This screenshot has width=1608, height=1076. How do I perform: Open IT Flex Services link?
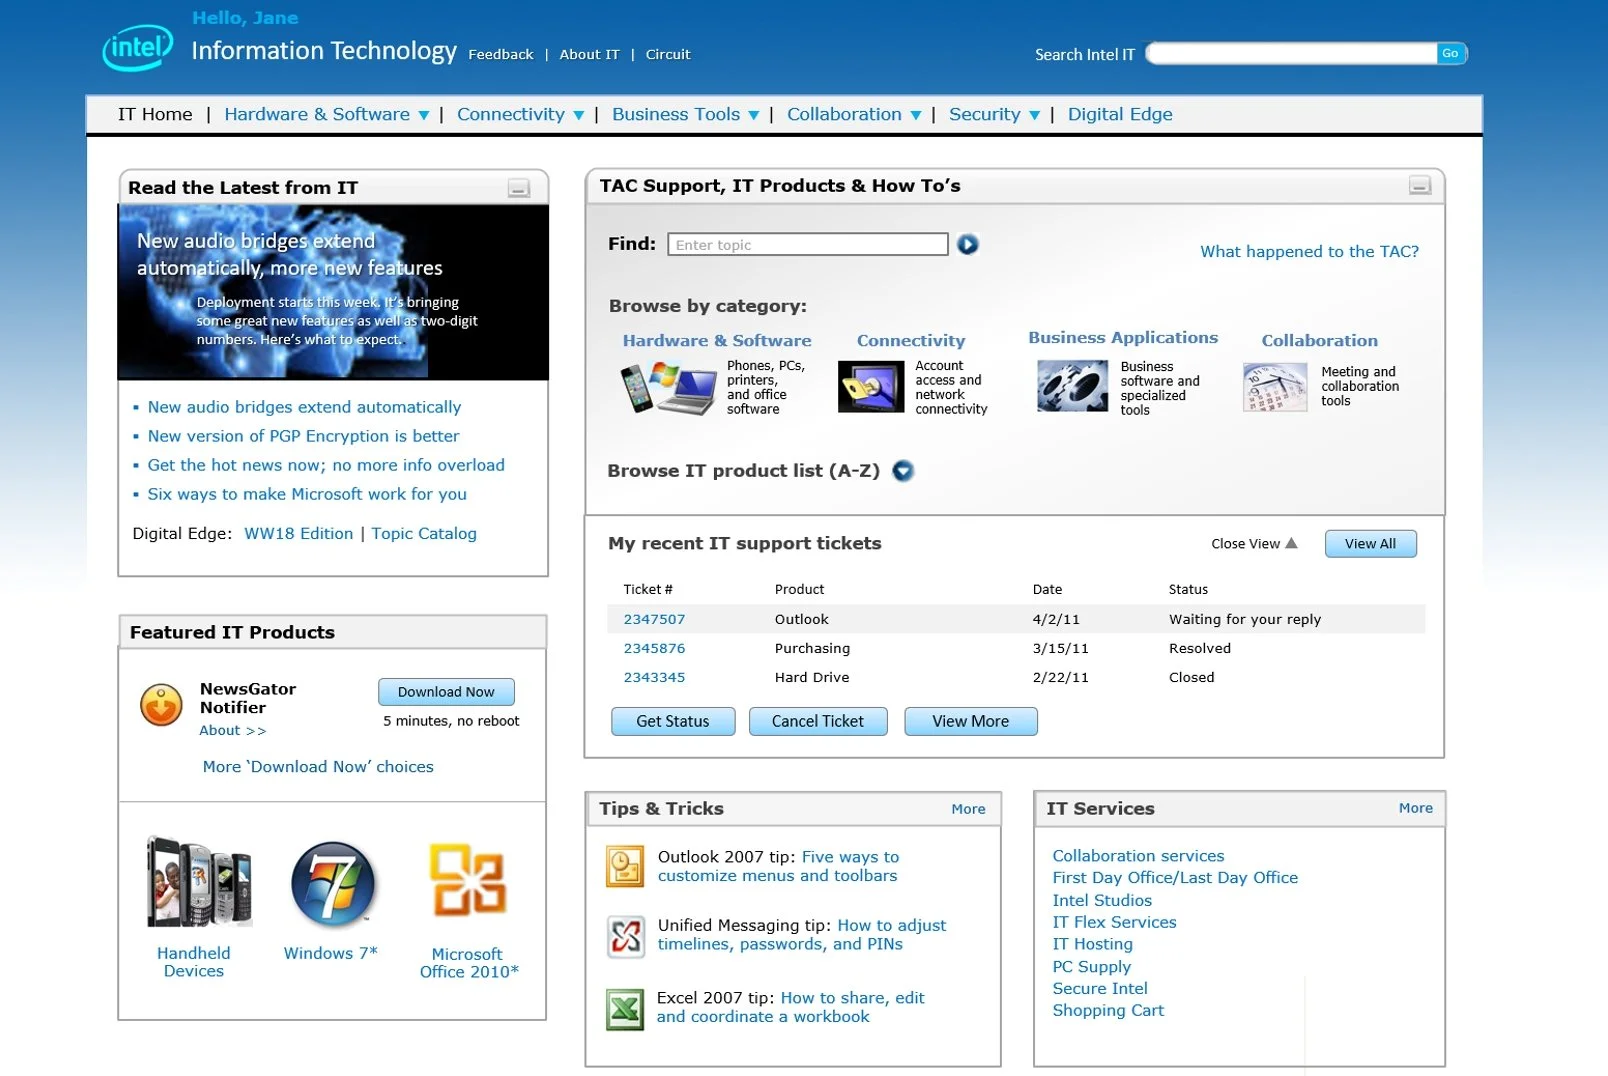(1114, 922)
